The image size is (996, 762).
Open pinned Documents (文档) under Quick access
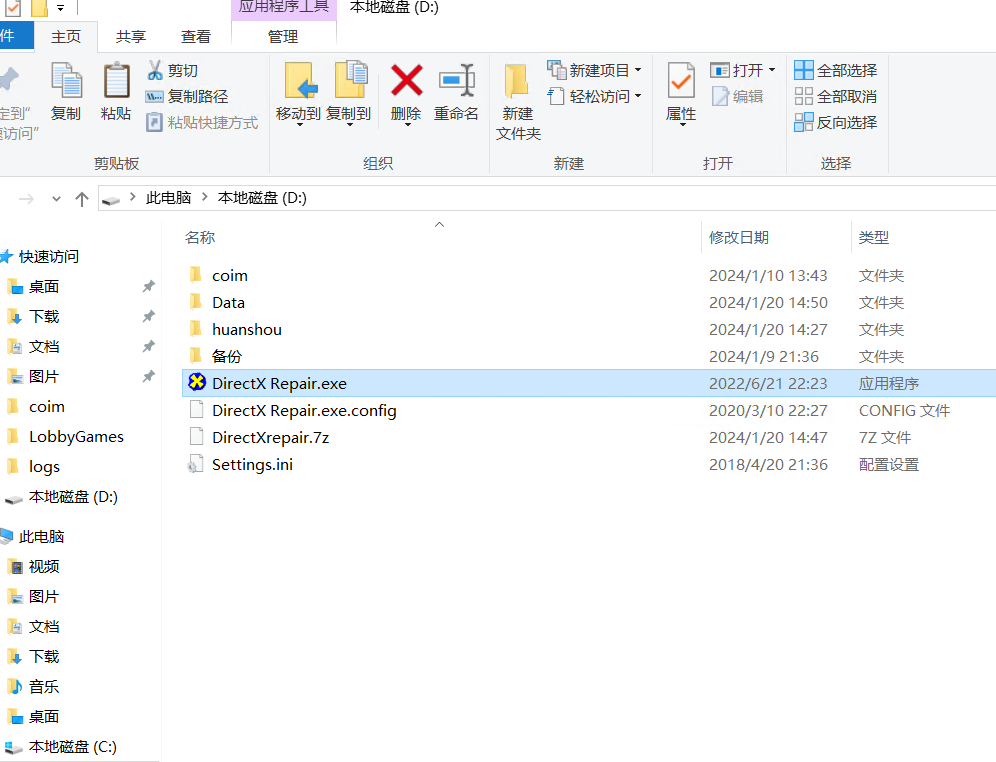coord(44,347)
